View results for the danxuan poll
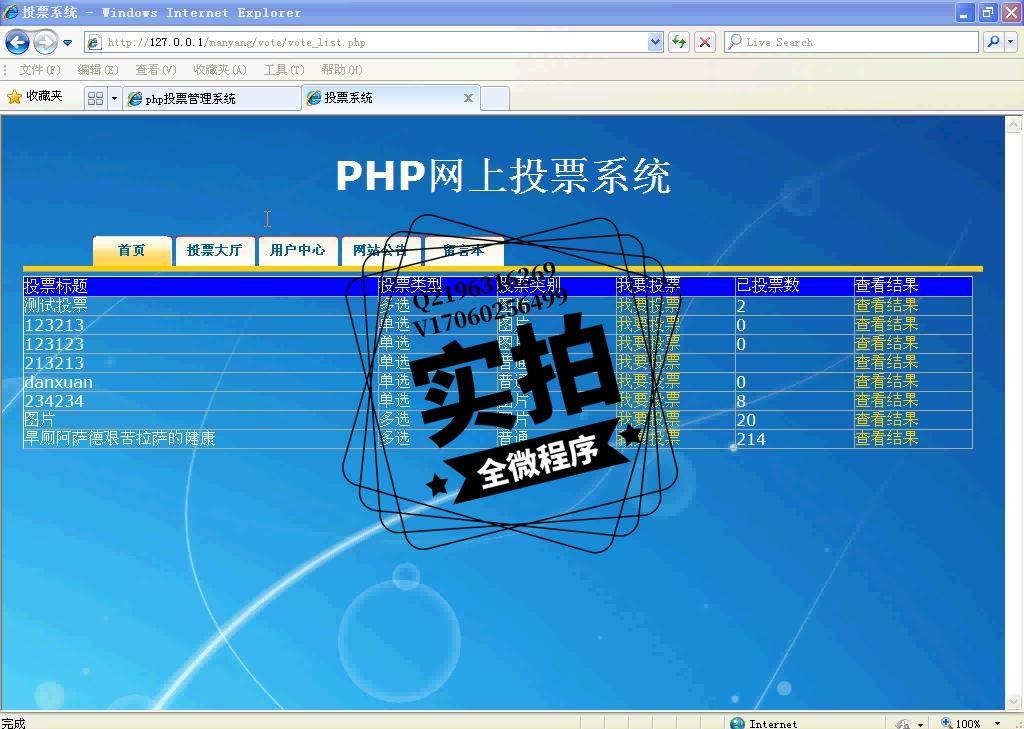Viewport: 1024px width, 729px height. 886,381
